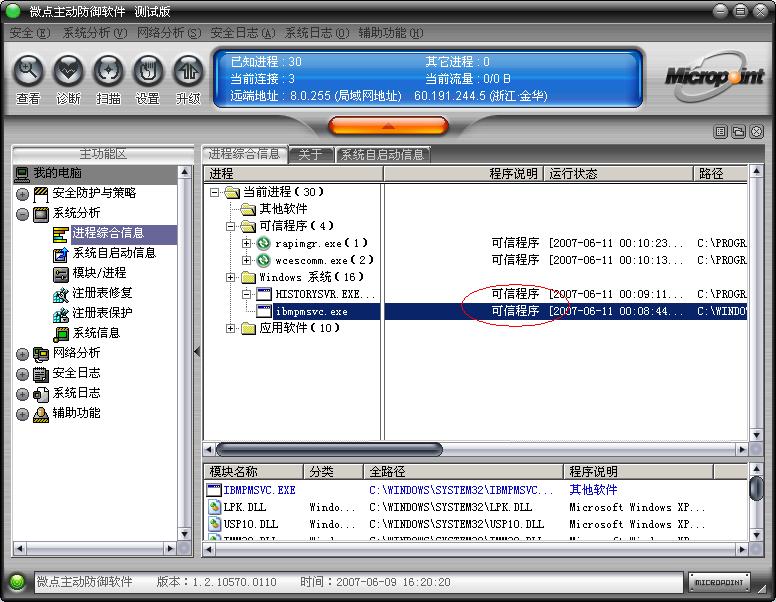Click process list scroll-down arrow

[x=756, y=436]
